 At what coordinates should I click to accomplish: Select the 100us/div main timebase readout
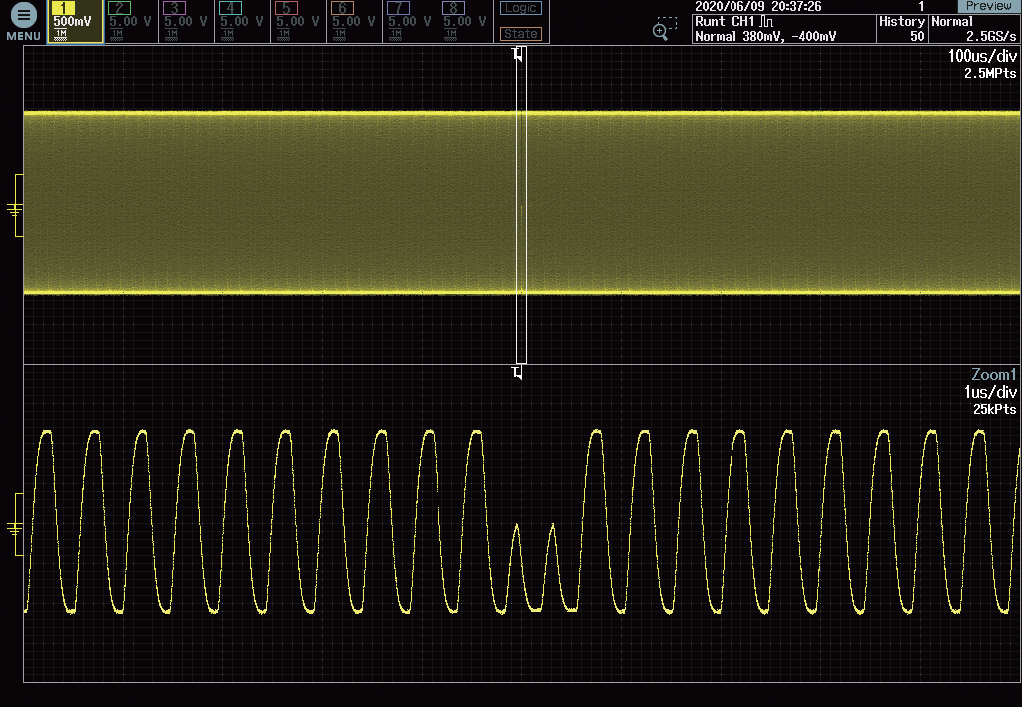pos(982,56)
